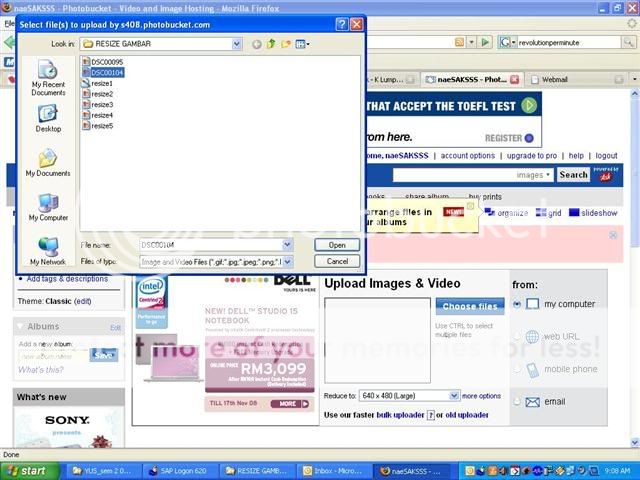The width and height of the screenshot is (640, 480).
Task: Go up one folder level in dialog
Action: pos(271,44)
